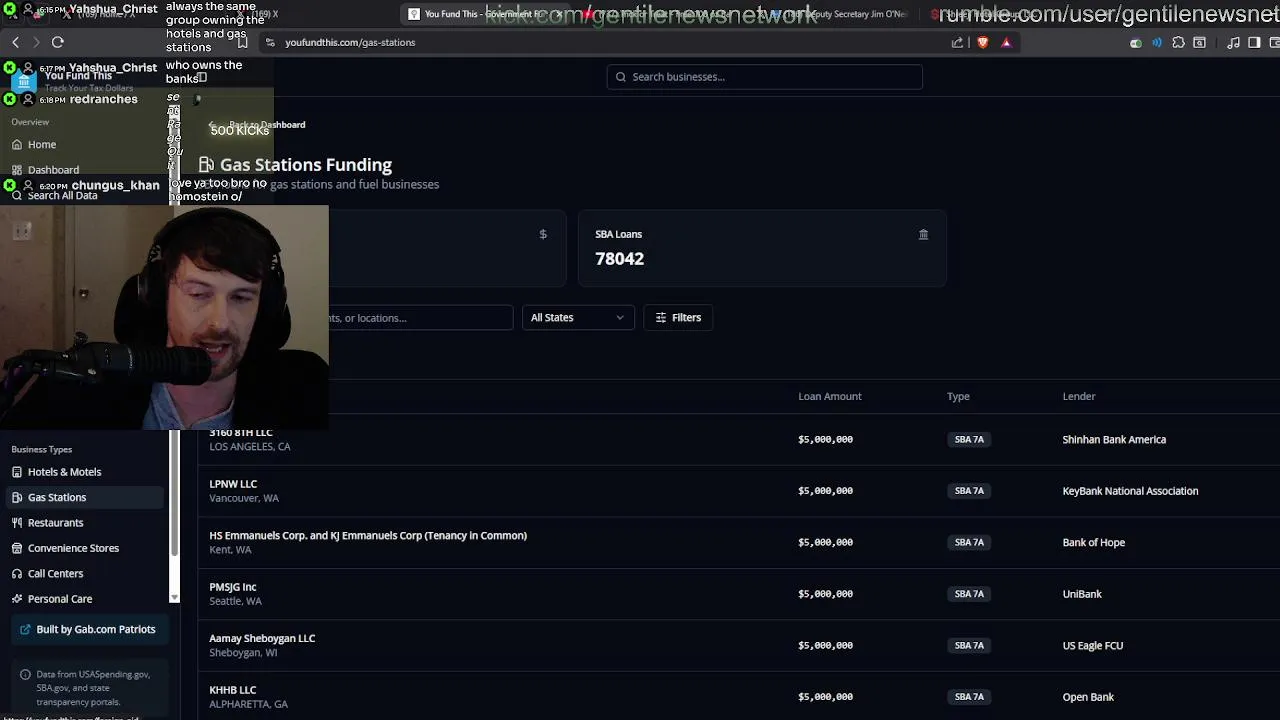This screenshot has height=720, width=1280.
Task: Click lender Shinhan Bank America
Action: click(x=1114, y=440)
